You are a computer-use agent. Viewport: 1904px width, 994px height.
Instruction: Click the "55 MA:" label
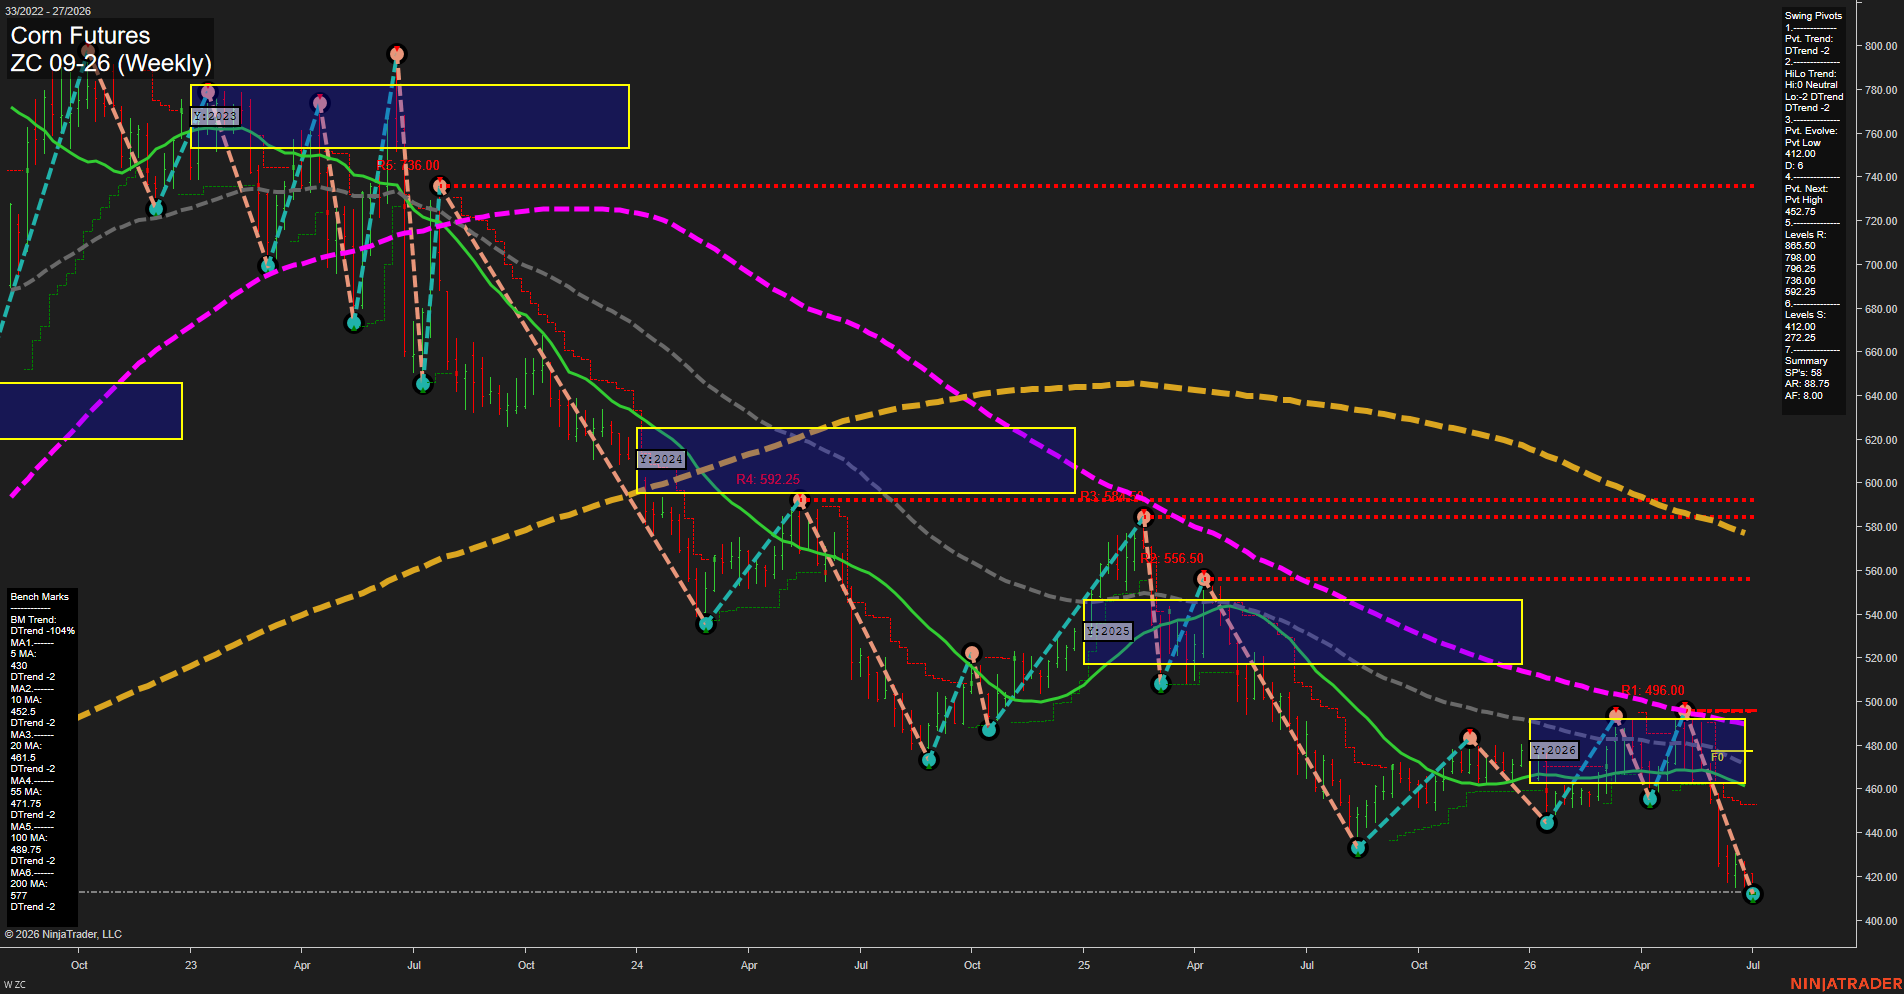pyautogui.click(x=26, y=792)
